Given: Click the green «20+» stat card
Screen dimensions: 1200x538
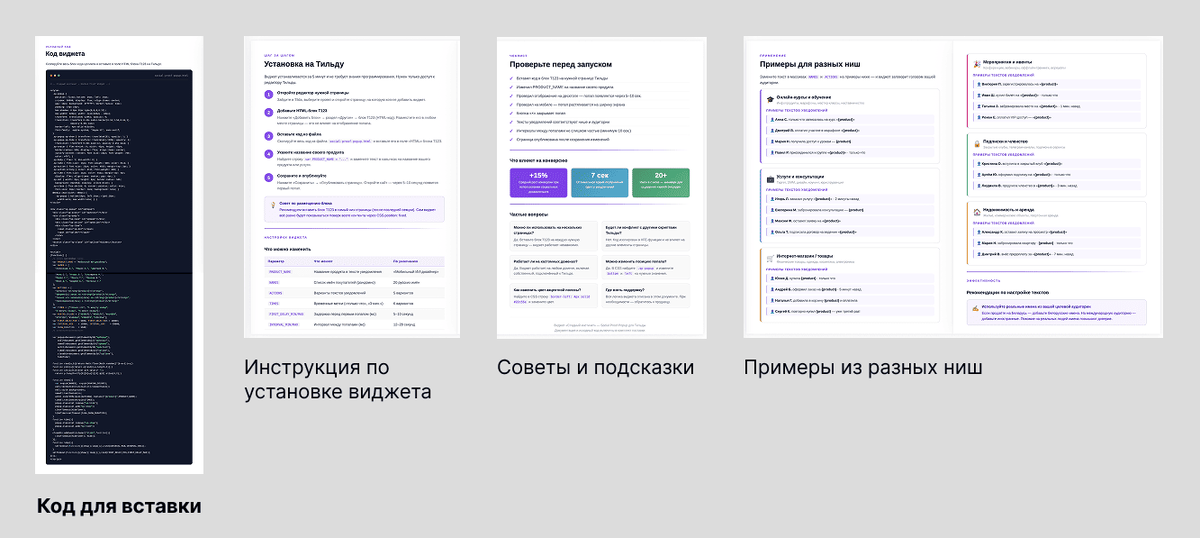Looking at the screenshot, I should click(662, 182).
